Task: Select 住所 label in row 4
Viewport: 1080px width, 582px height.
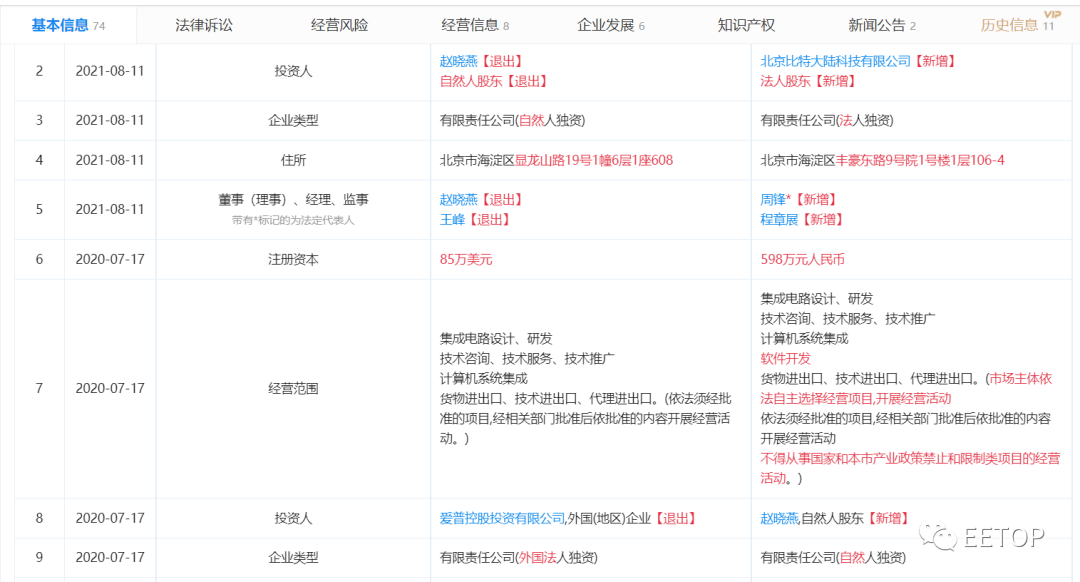Action: click(293, 160)
